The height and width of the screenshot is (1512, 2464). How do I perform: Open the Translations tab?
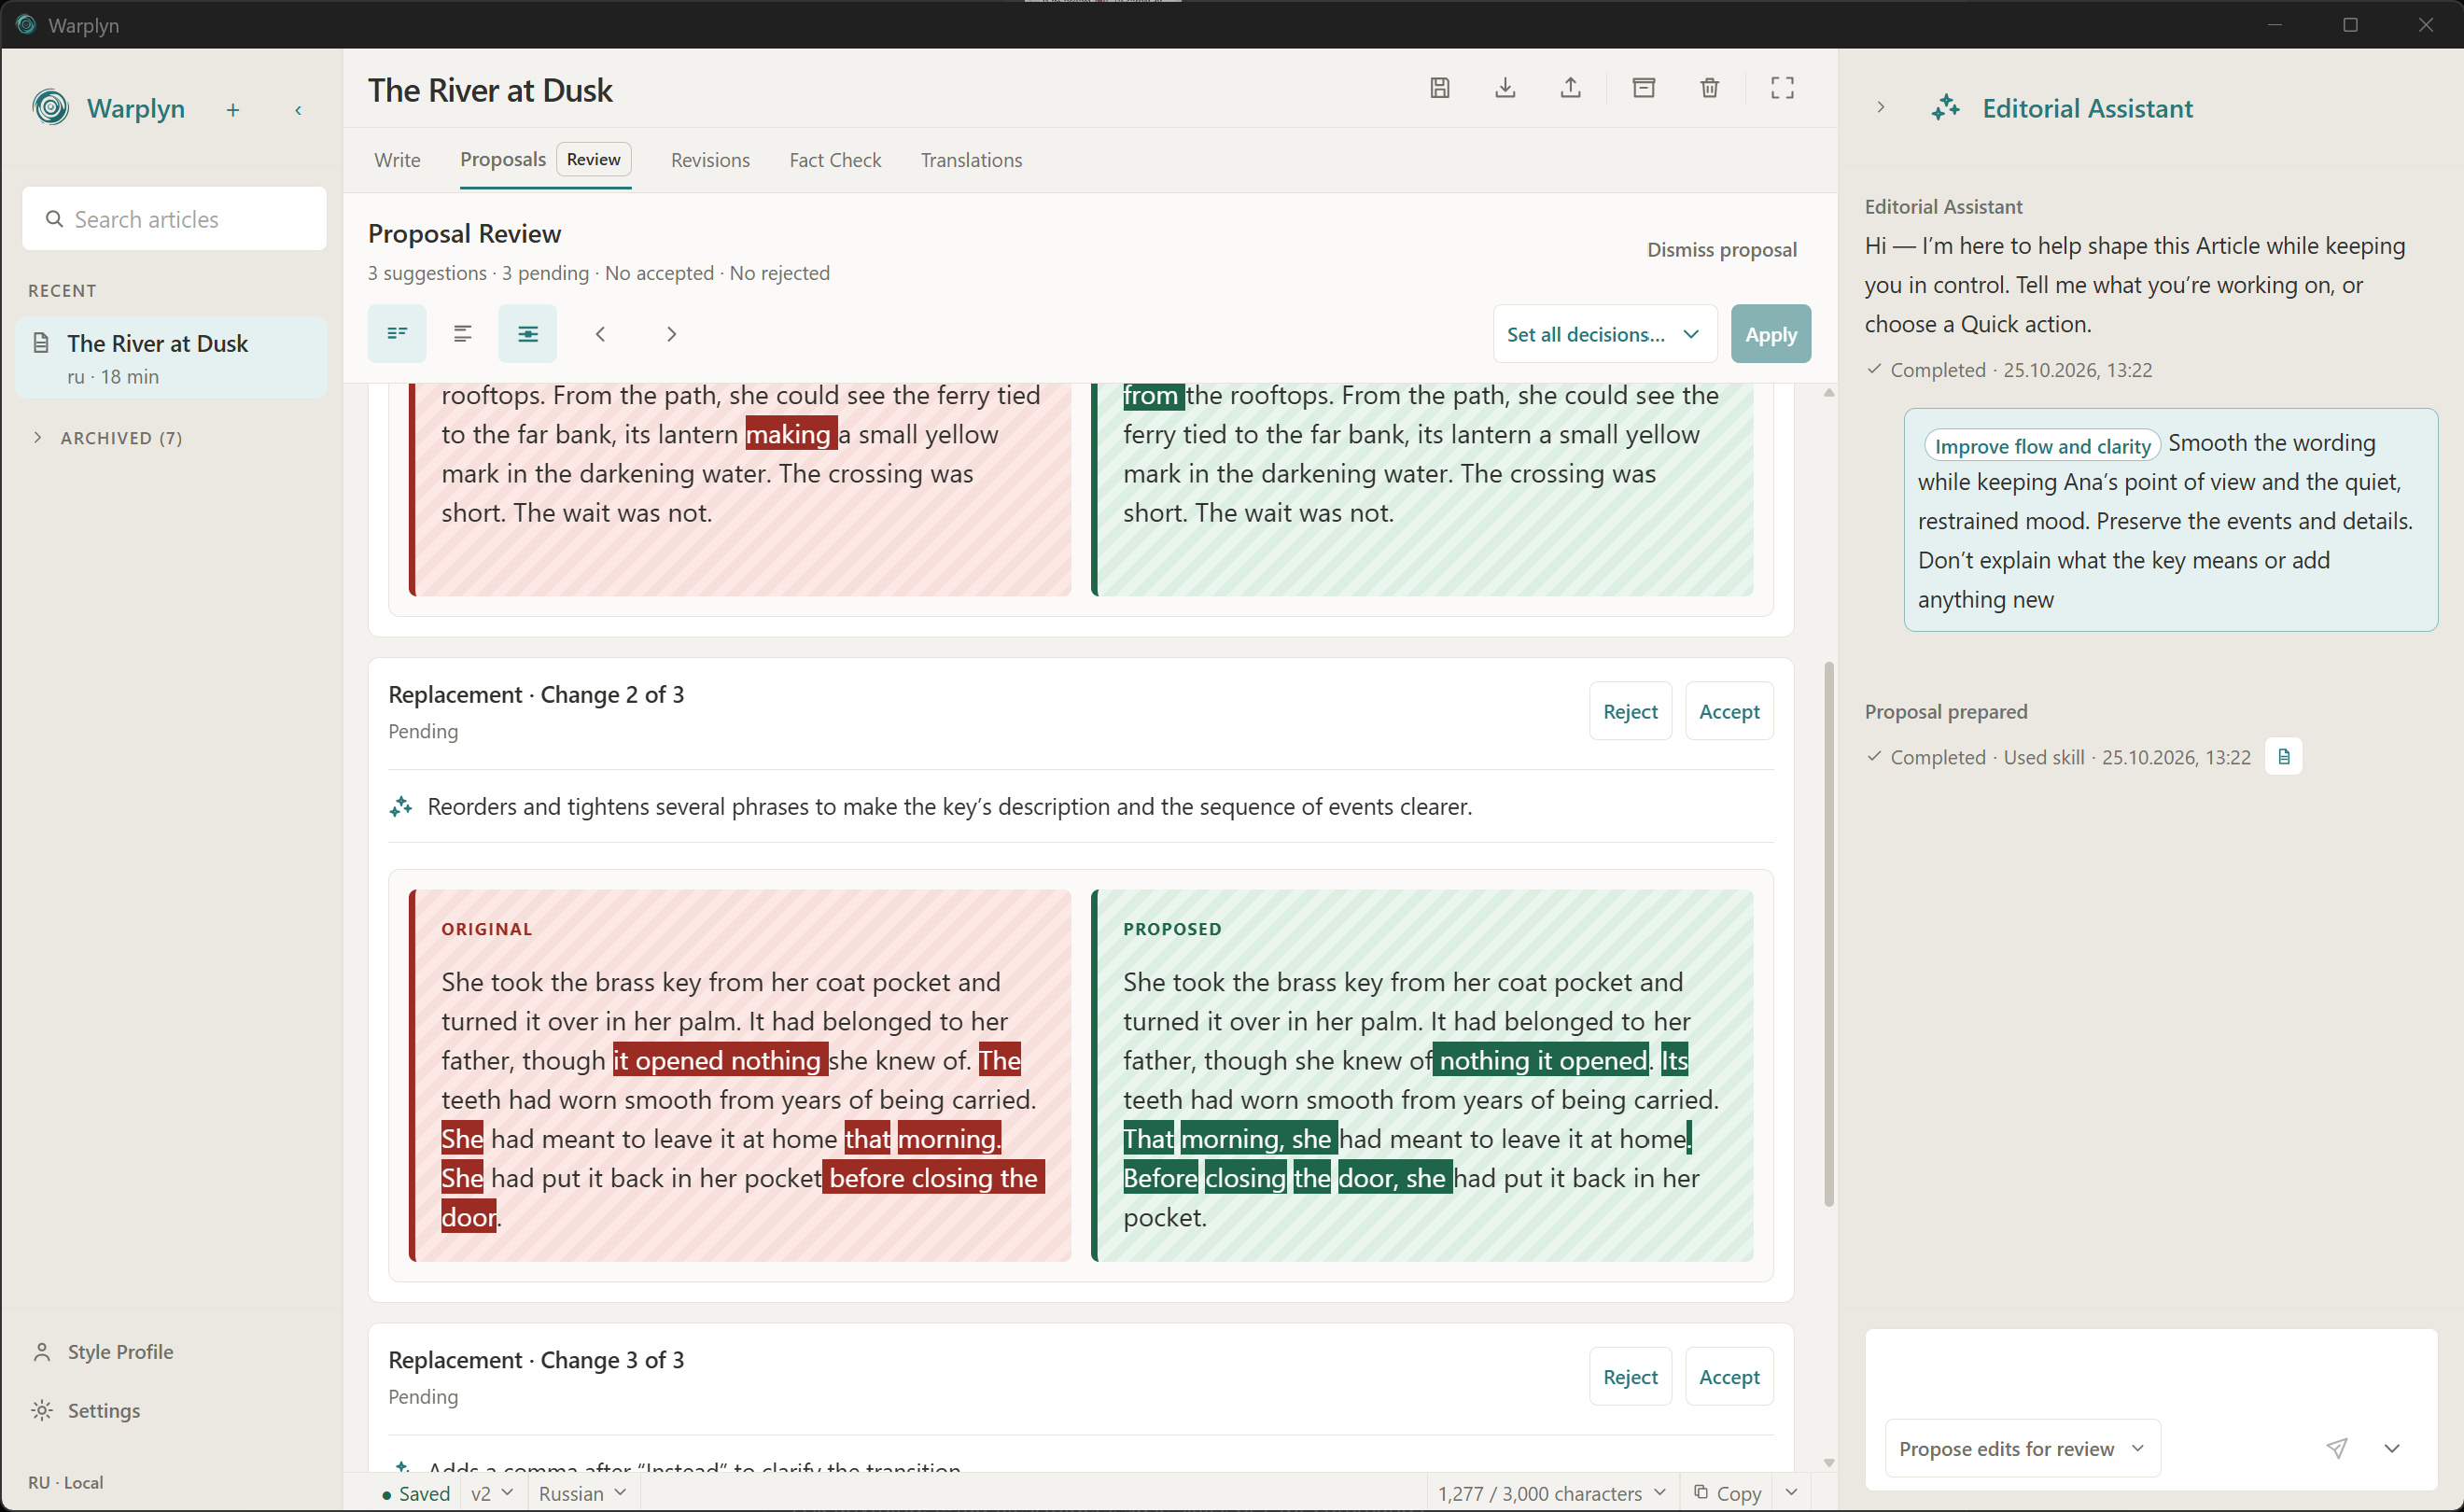click(x=971, y=160)
